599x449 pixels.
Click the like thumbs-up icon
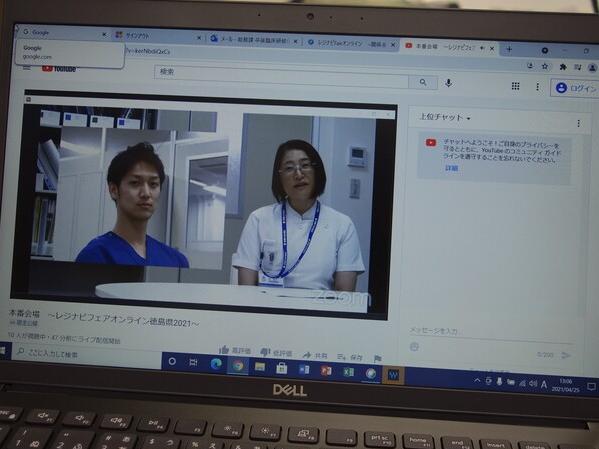pyautogui.click(x=224, y=349)
